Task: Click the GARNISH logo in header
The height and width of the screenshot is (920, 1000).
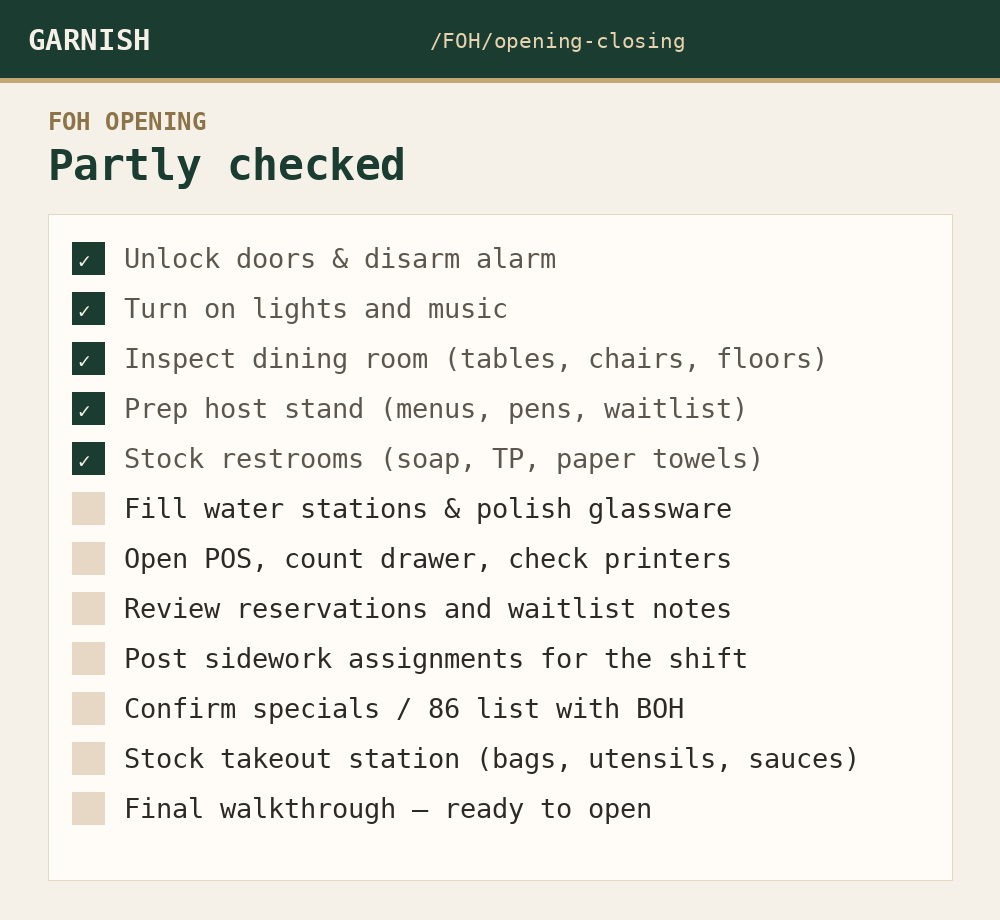Action: 89,40
